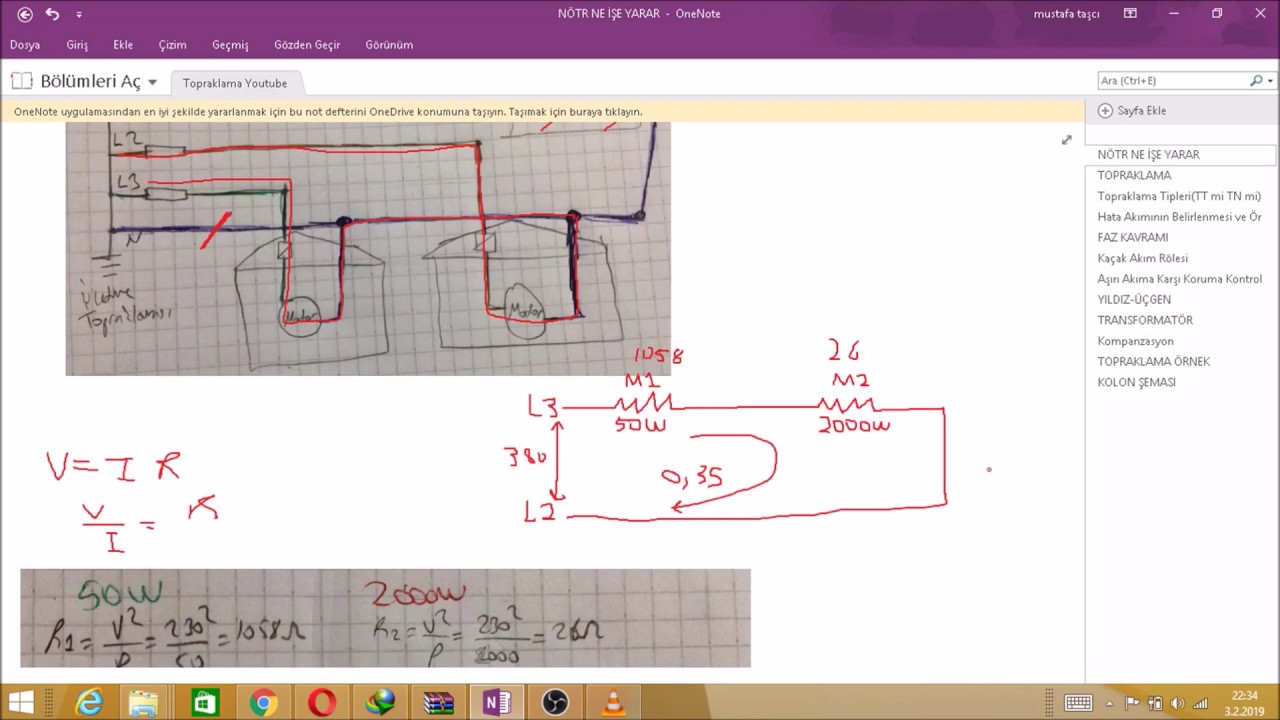Launch Google Chrome from taskbar

(x=264, y=703)
